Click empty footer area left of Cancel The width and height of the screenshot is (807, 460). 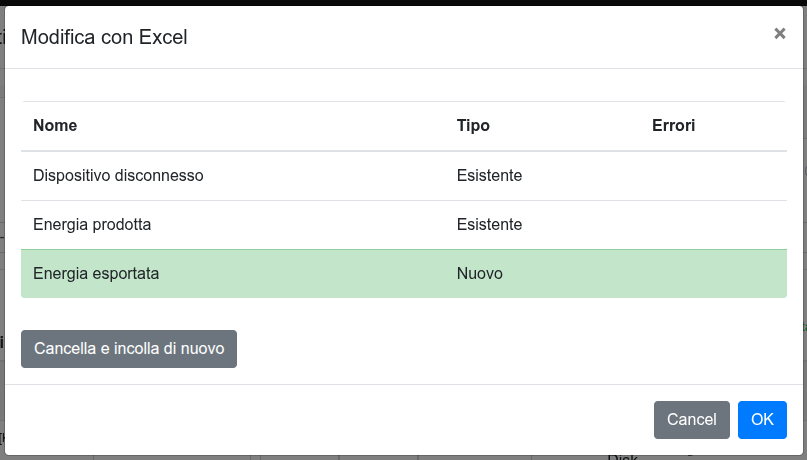point(330,420)
